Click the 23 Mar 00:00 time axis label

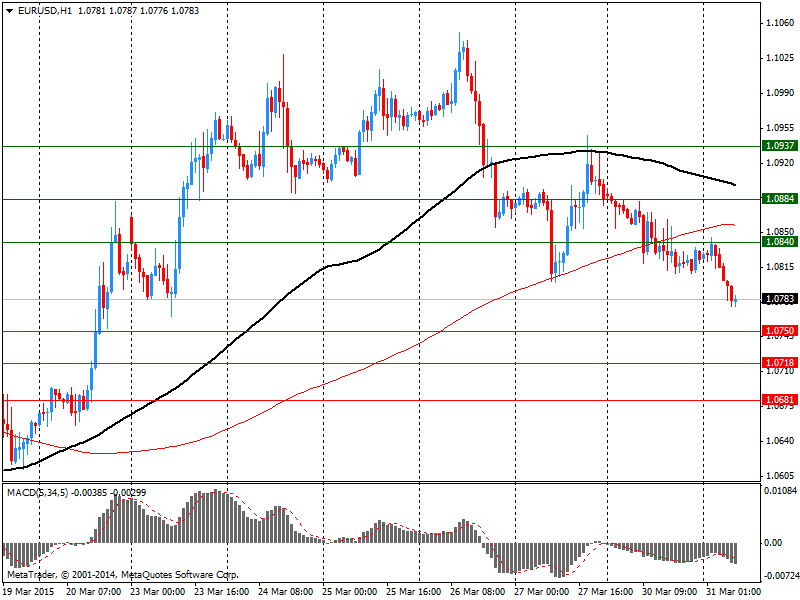tap(158, 592)
